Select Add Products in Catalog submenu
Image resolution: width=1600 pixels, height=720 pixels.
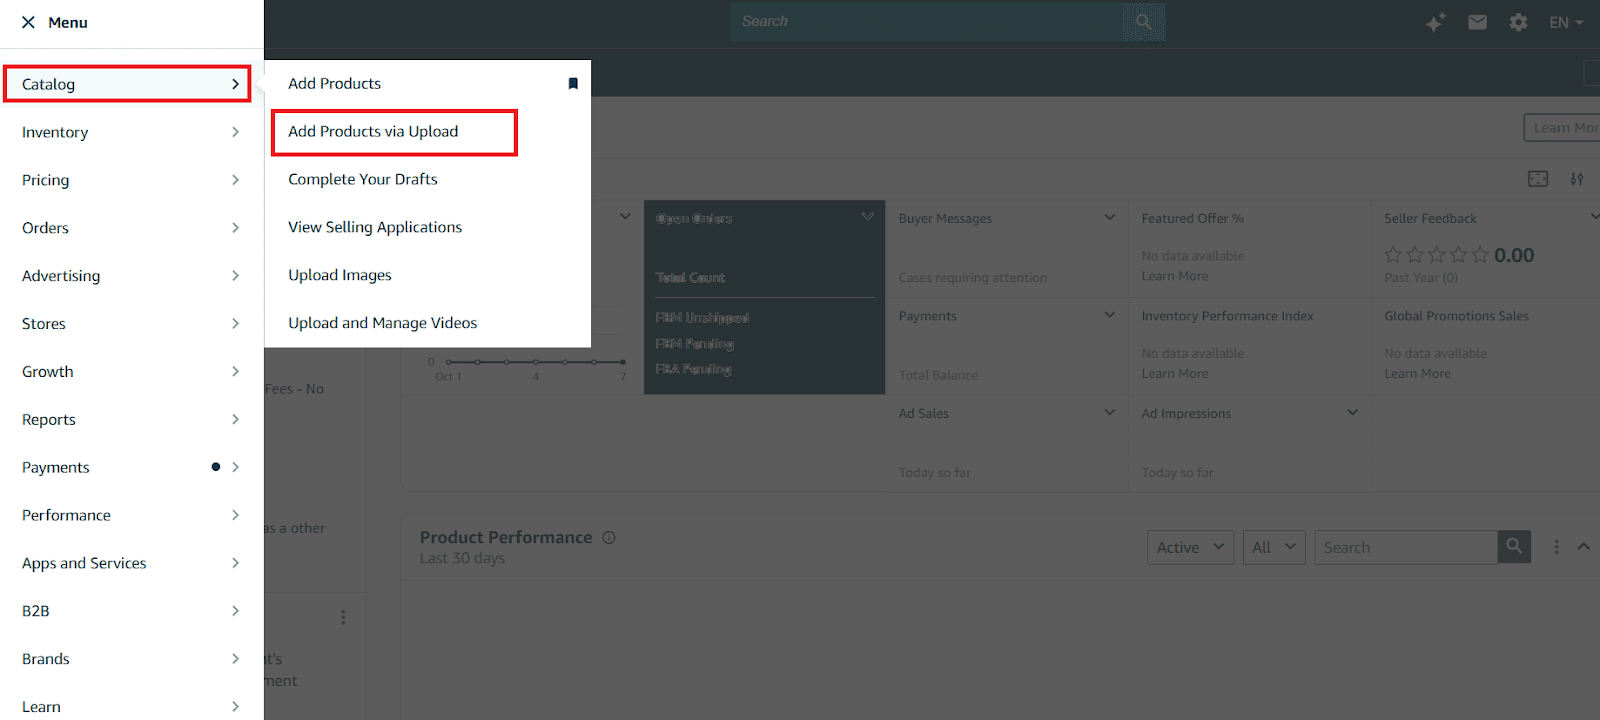coord(334,83)
